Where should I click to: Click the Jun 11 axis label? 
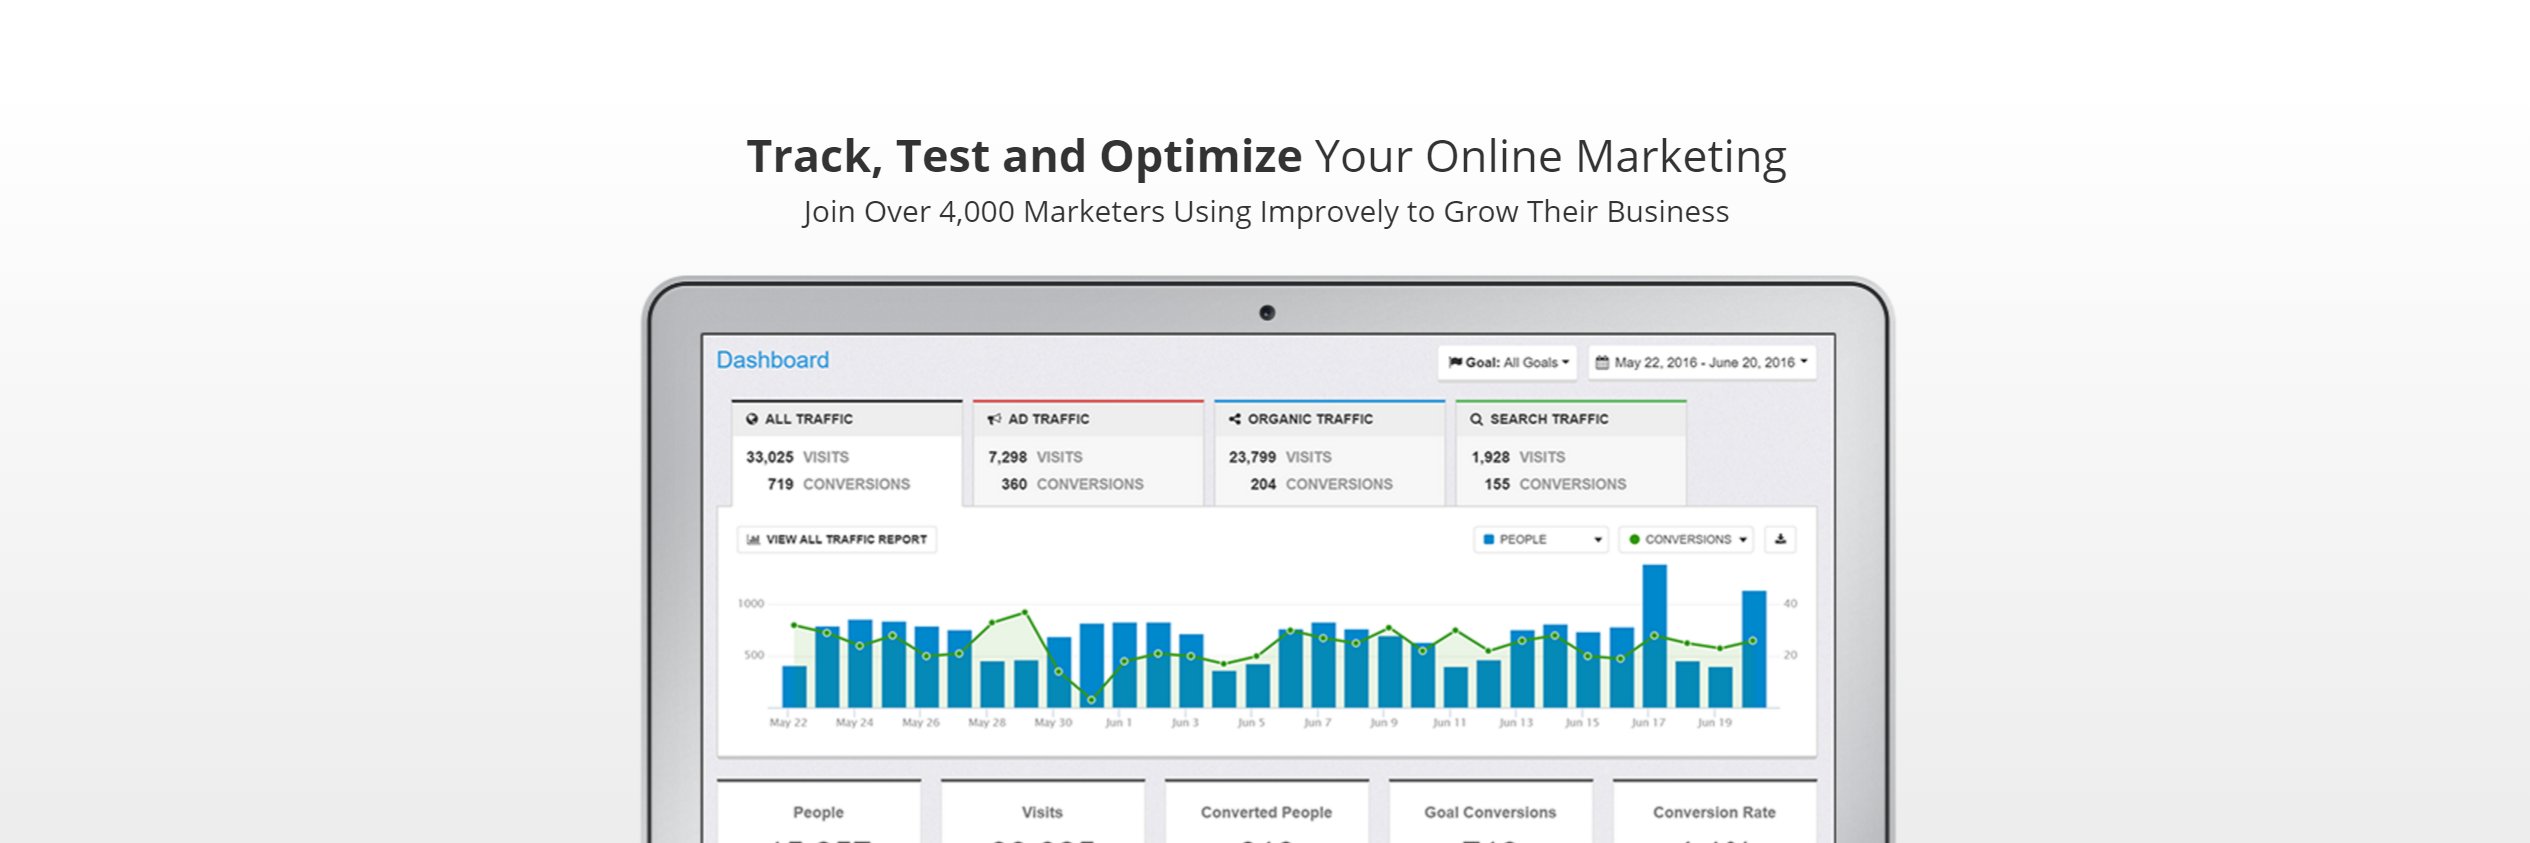coord(1449,722)
